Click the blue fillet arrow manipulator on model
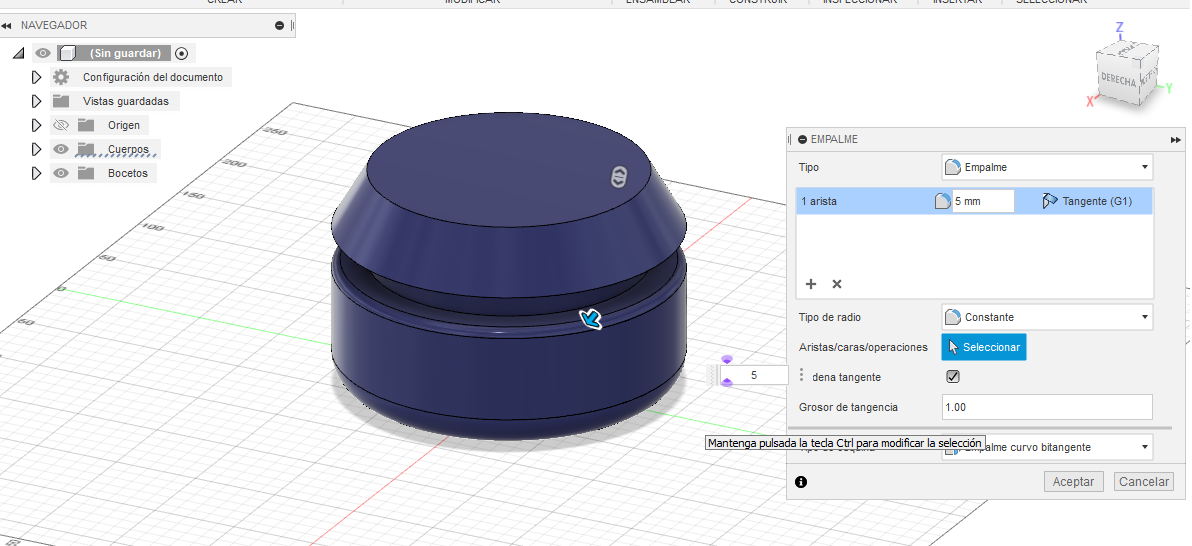 (591, 319)
